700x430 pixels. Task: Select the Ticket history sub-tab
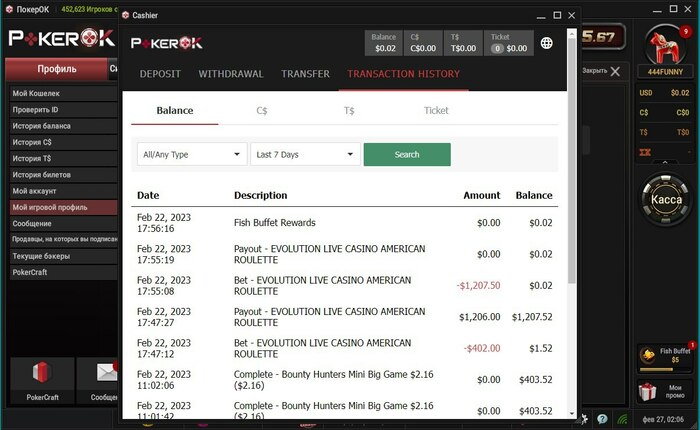coord(436,111)
